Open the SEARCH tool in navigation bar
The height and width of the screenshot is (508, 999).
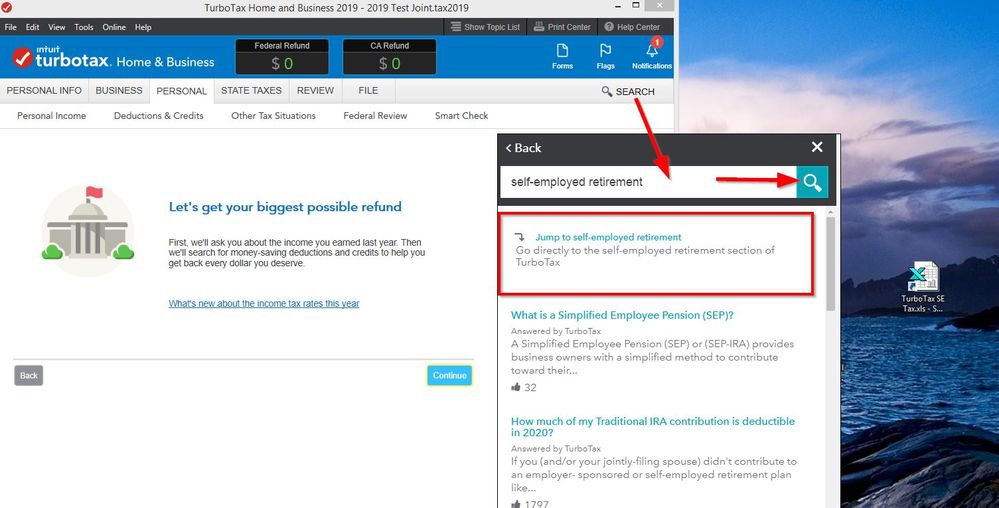pyautogui.click(x=628, y=91)
